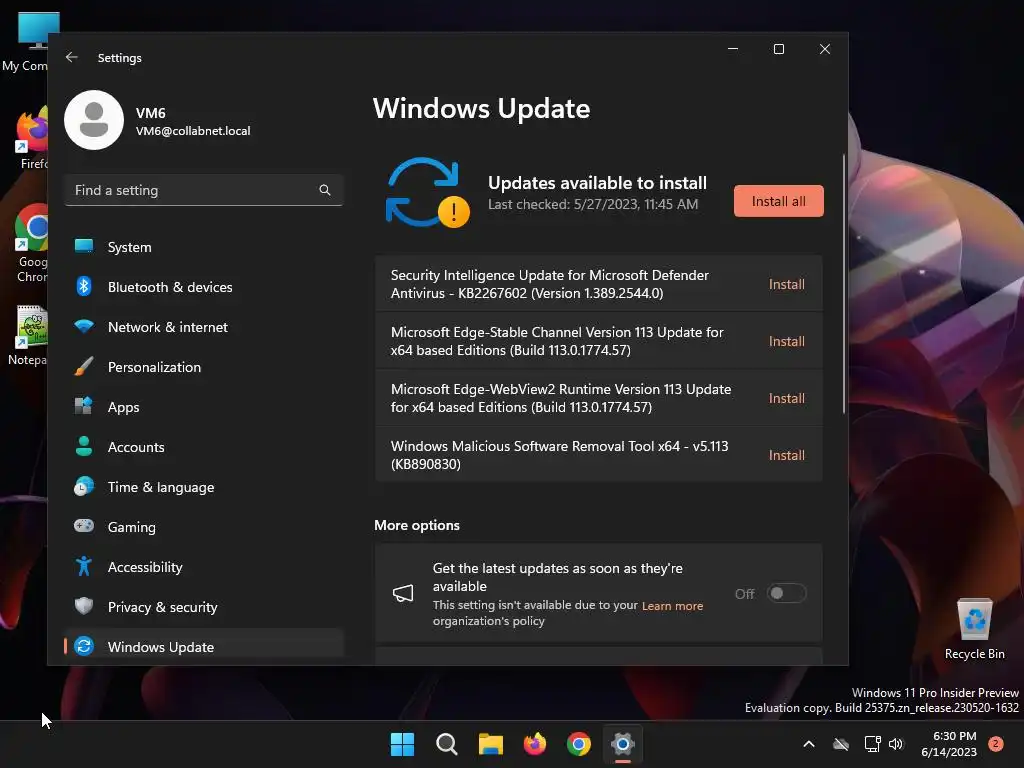Toggle Get the latest updates switch

coord(786,593)
